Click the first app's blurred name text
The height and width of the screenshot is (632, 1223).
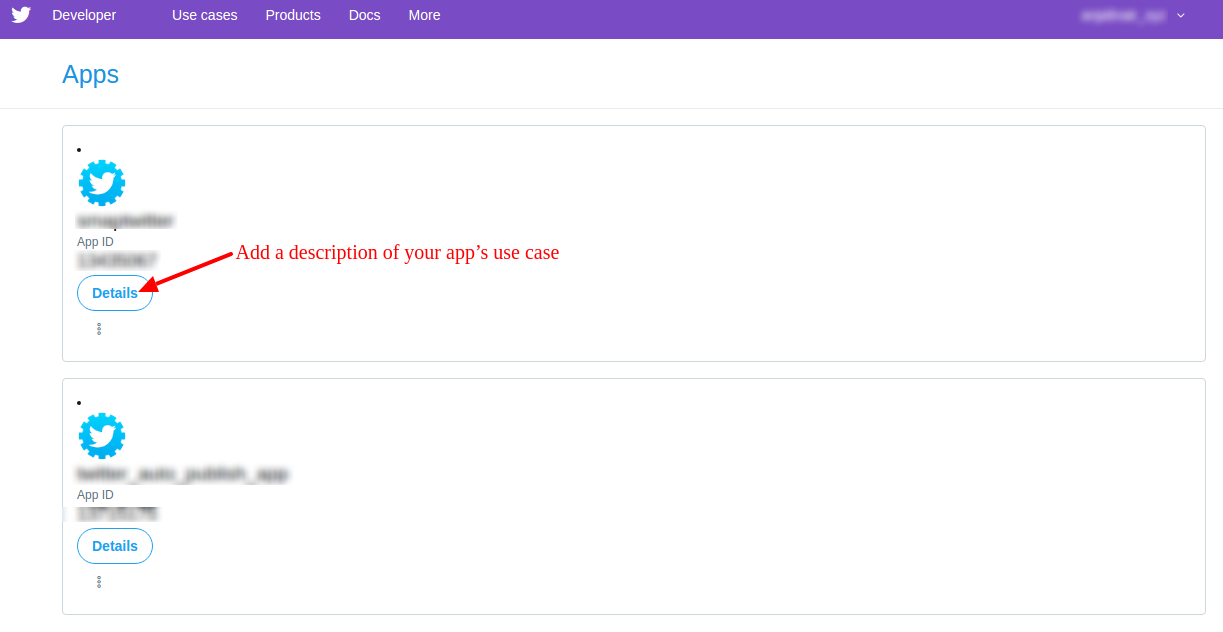tap(126, 221)
